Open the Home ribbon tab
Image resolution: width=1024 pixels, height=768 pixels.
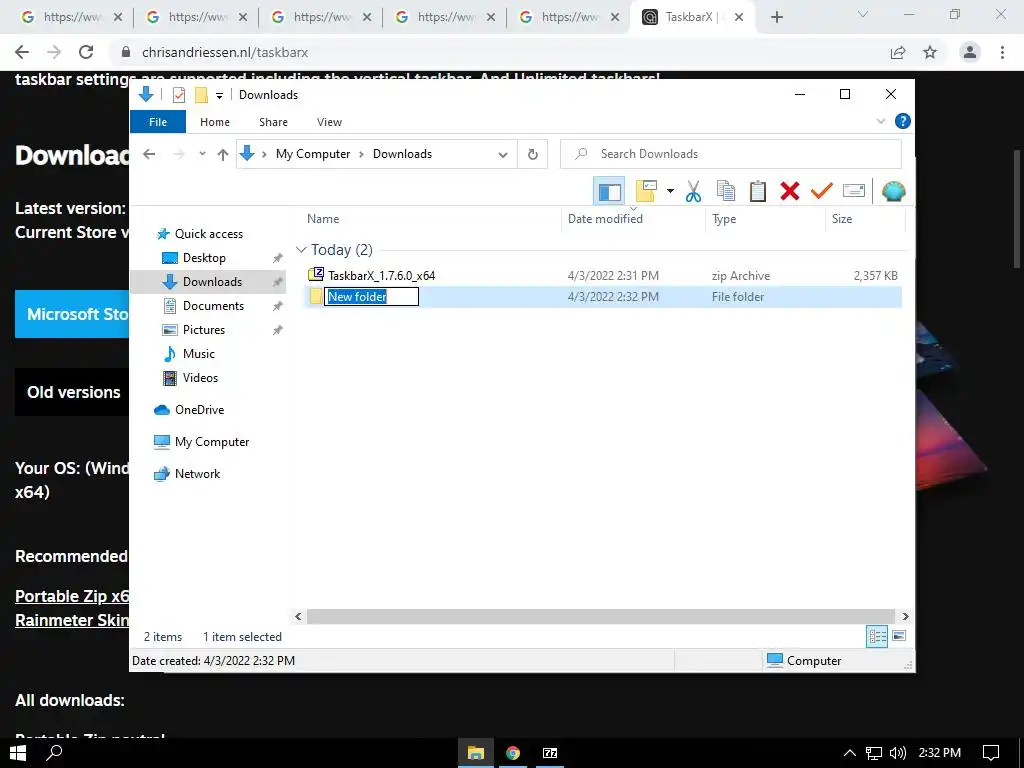pos(215,122)
